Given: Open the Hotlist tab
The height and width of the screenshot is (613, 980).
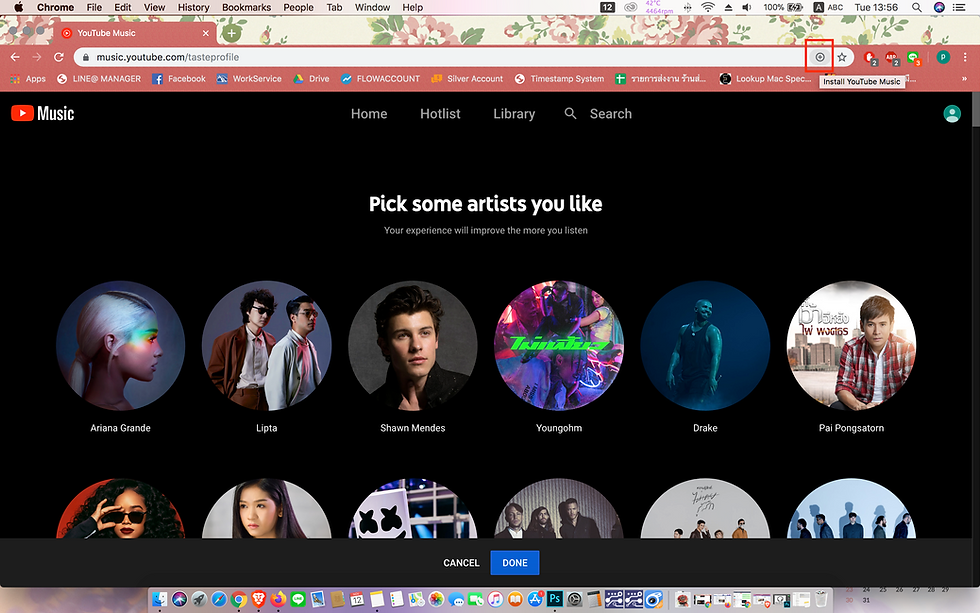Looking at the screenshot, I should 440,114.
